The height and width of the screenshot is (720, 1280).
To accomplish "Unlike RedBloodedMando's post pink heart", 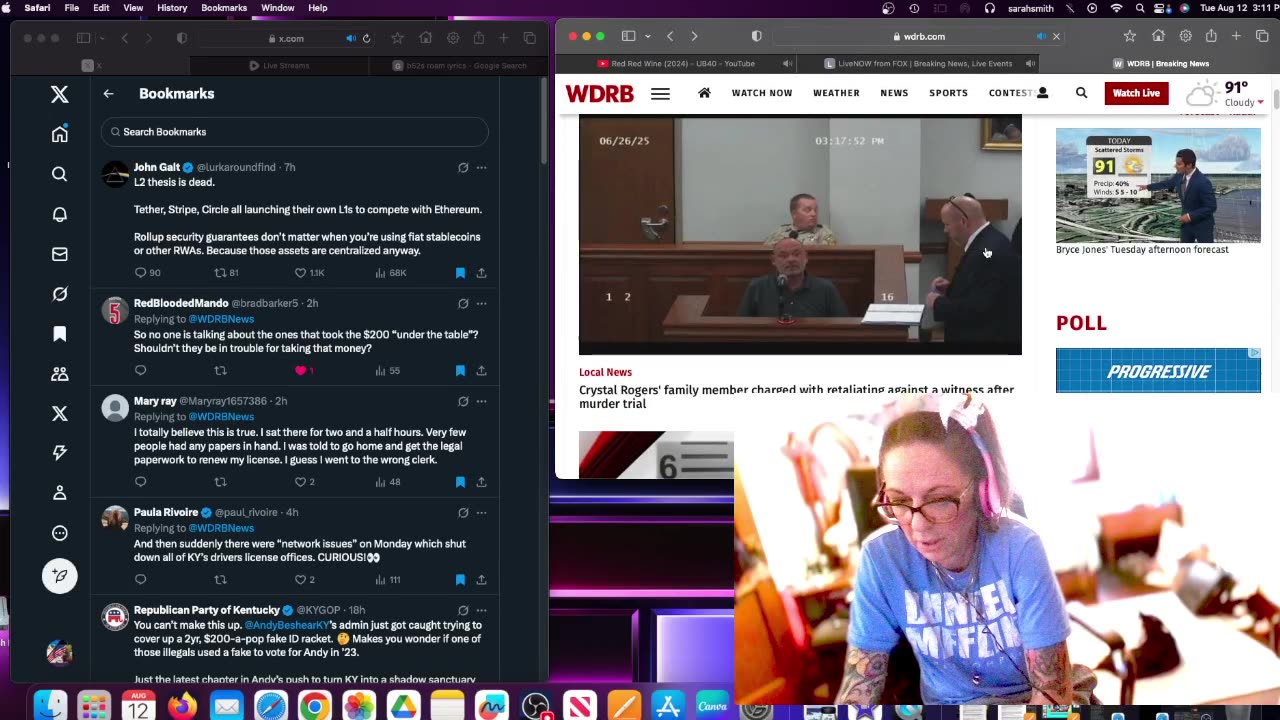I will click(x=300, y=371).
